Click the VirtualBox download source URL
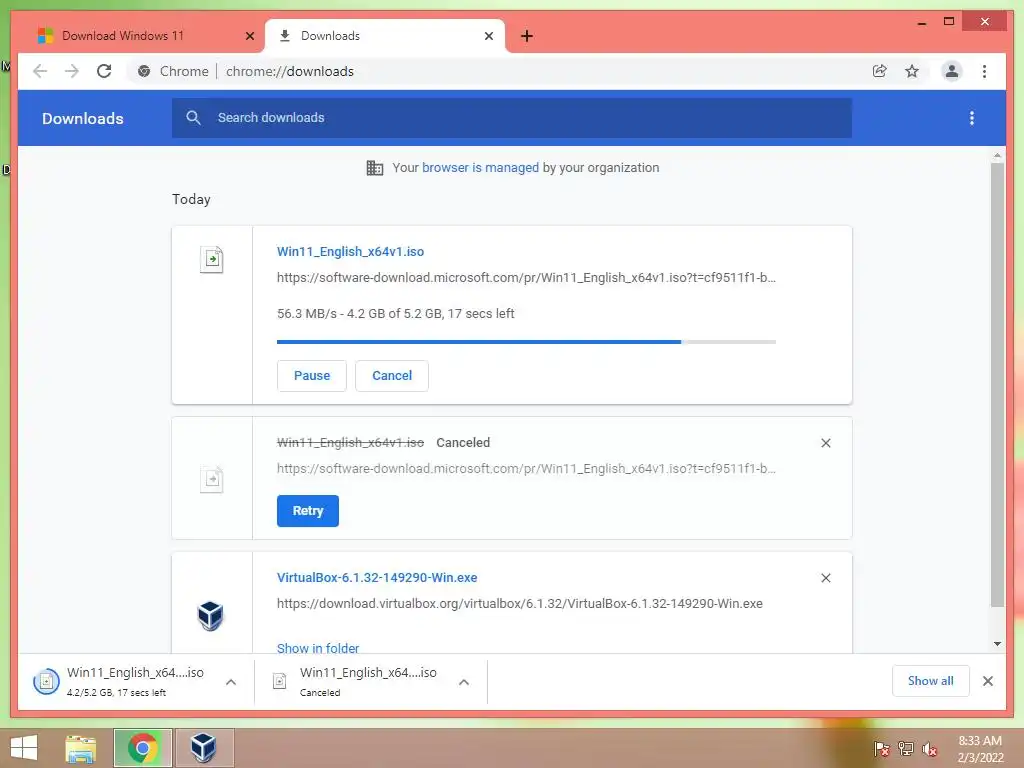The height and width of the screenshot is (768, 1024). 520,603
